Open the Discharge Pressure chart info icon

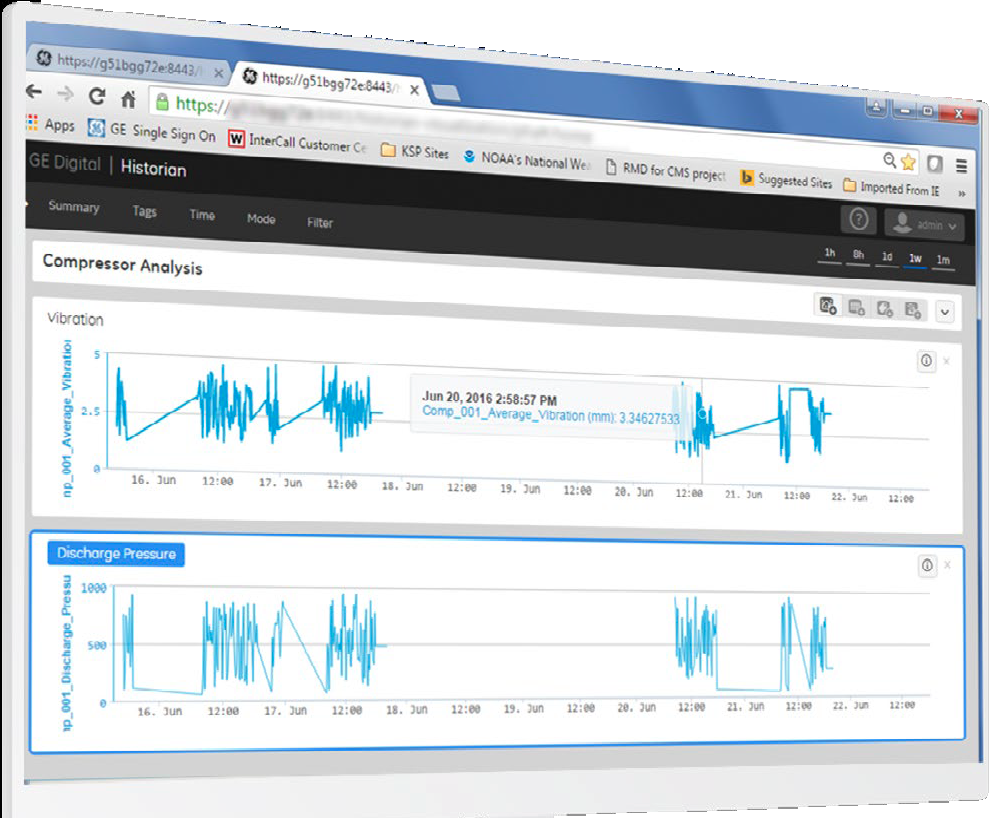pos(927,566)
